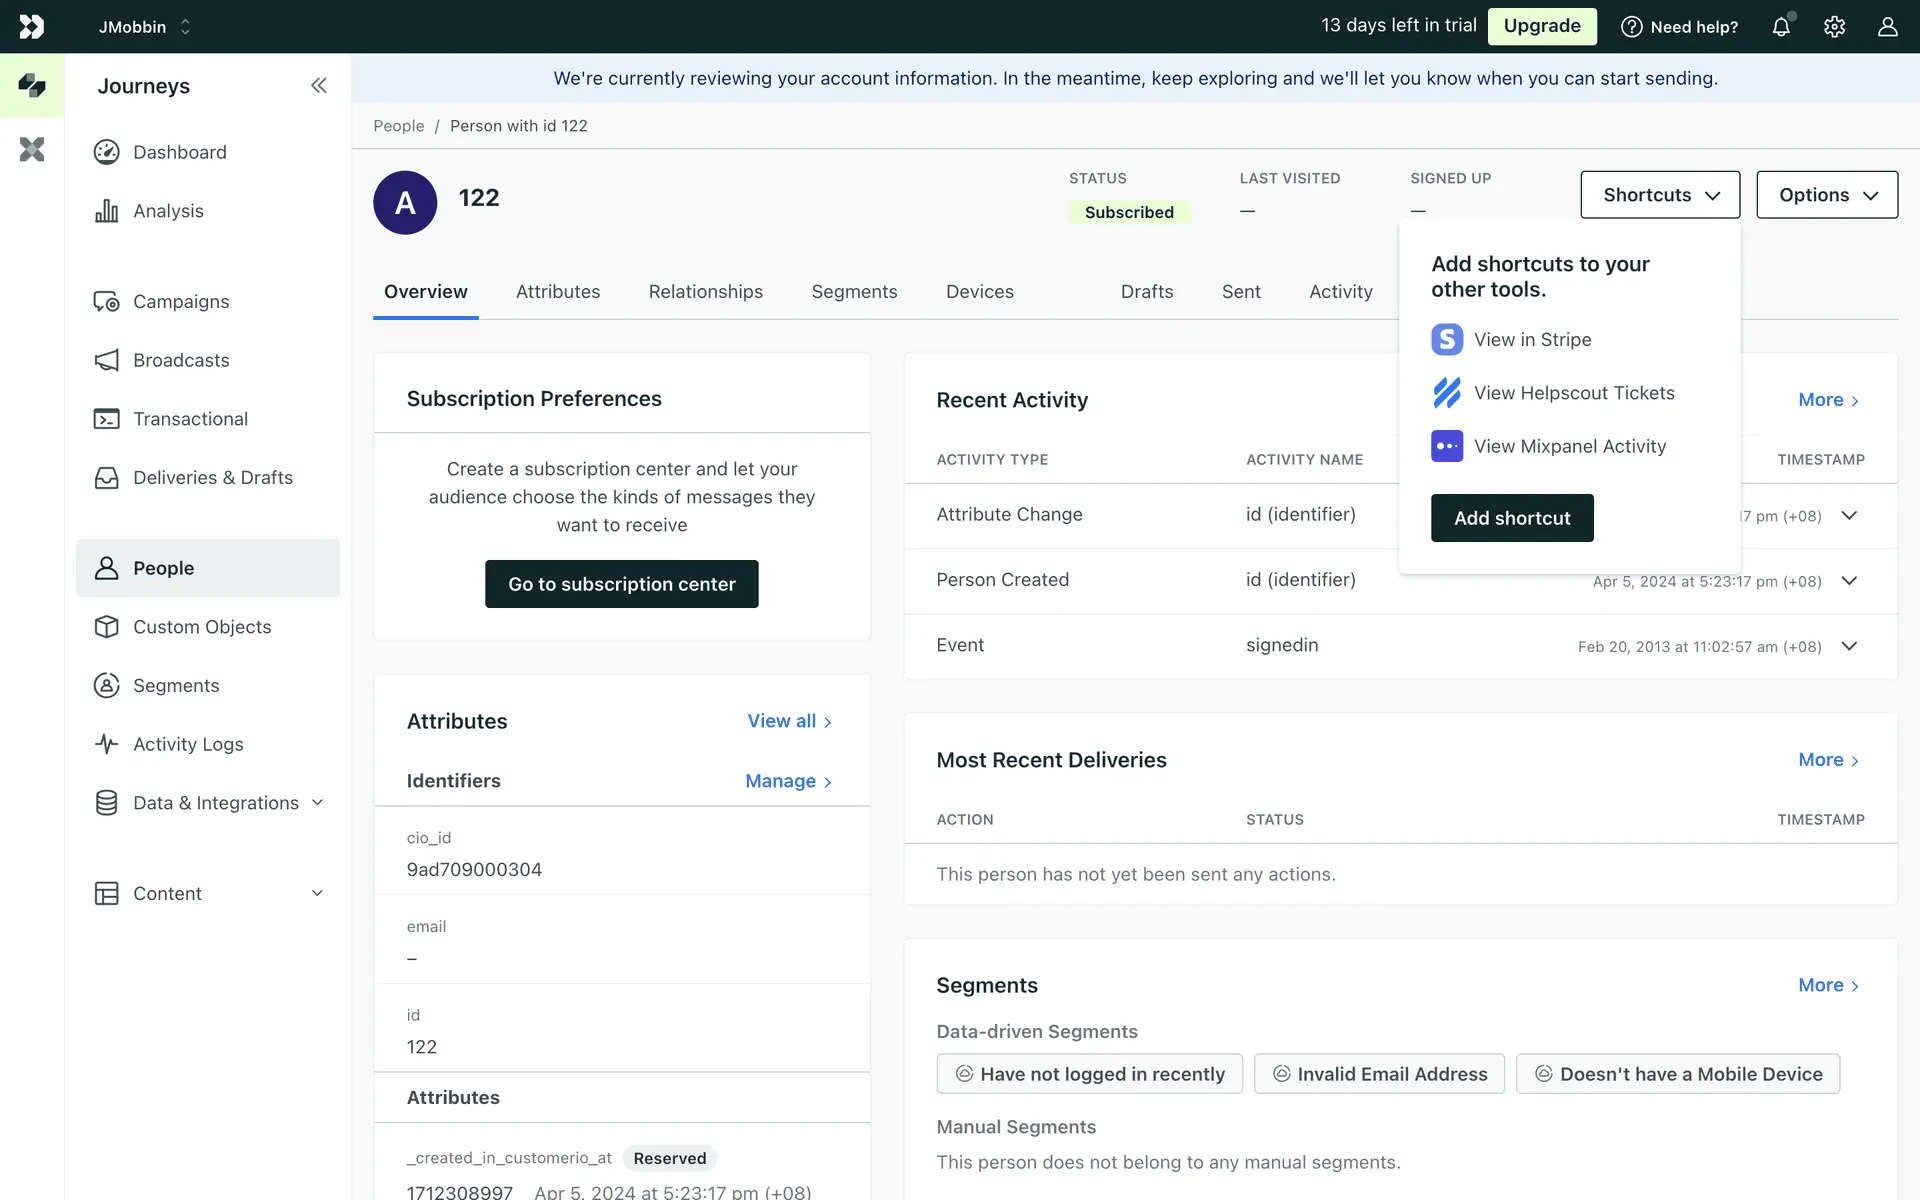Click the user profile icon
The height and width of the screenshot is (1200, 1920).
(1887, 27)
